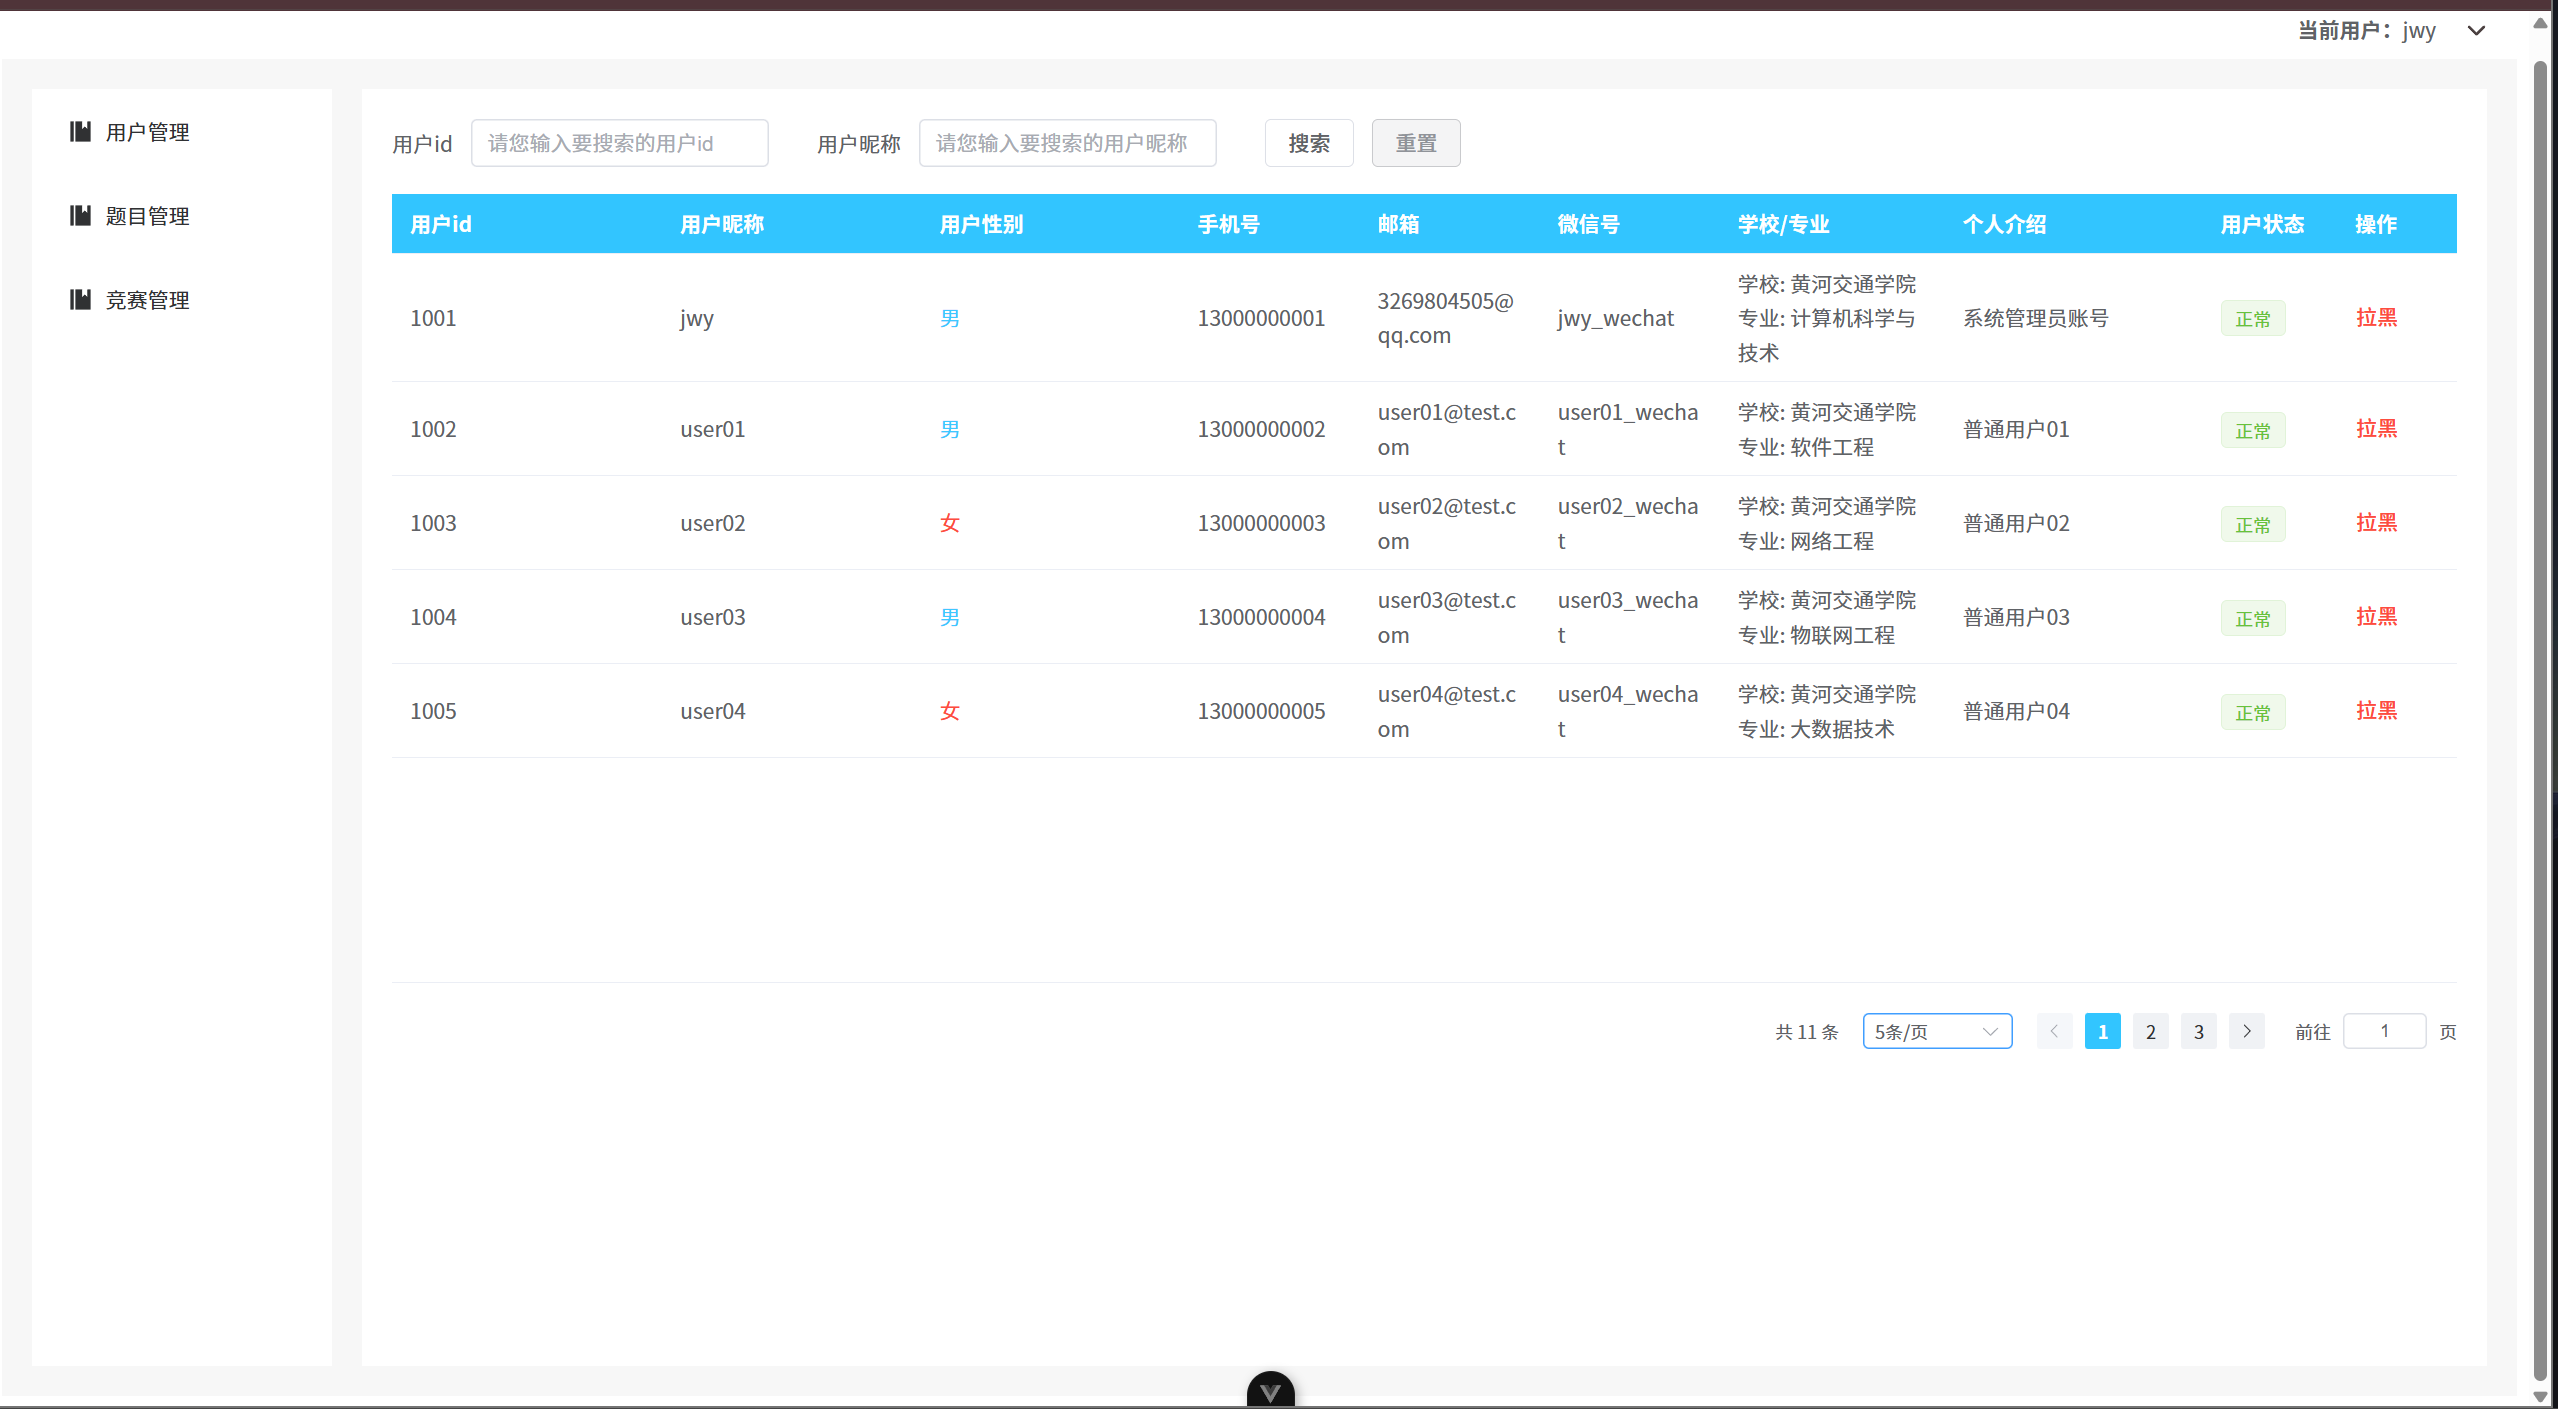This screenshot has height=1409, width=2558.
Task: Go to page 3 in pagination
Action: pos(2198,1031)
